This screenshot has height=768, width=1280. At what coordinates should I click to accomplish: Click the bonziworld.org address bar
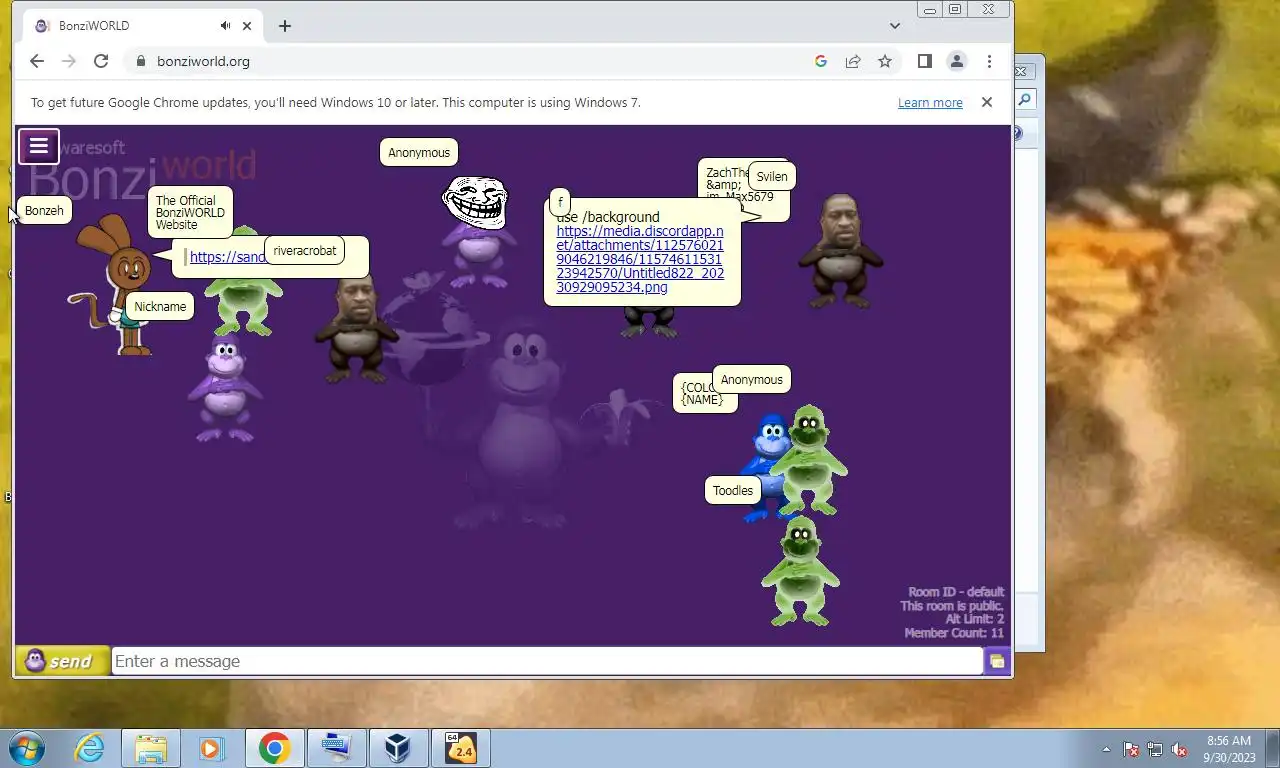coord(470,61)
